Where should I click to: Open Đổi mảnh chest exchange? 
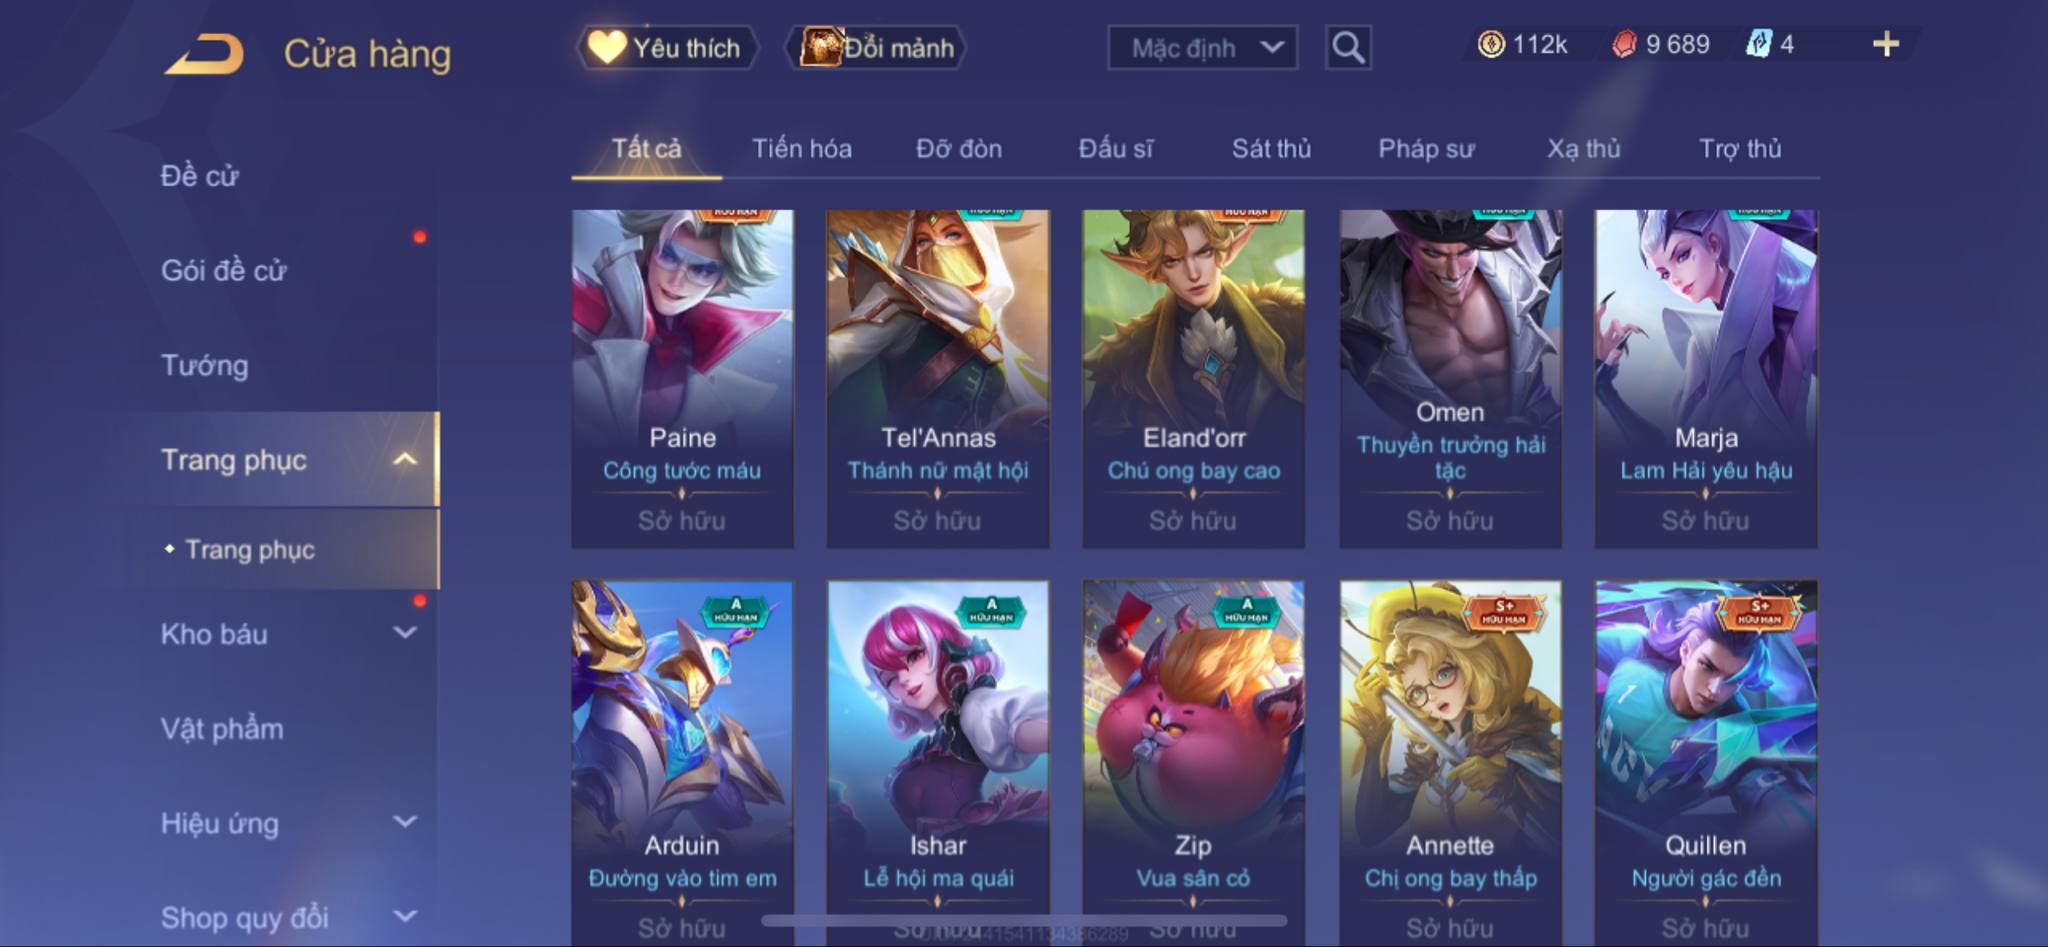877,47
